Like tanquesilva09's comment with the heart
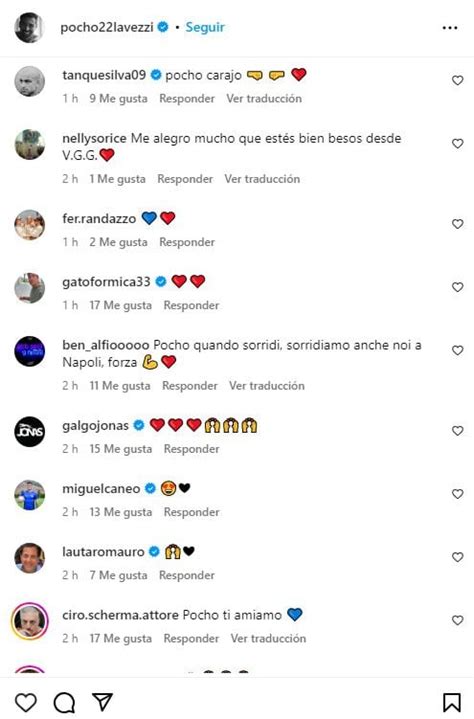Screen dimensions: 474x719 pos(457,80)
